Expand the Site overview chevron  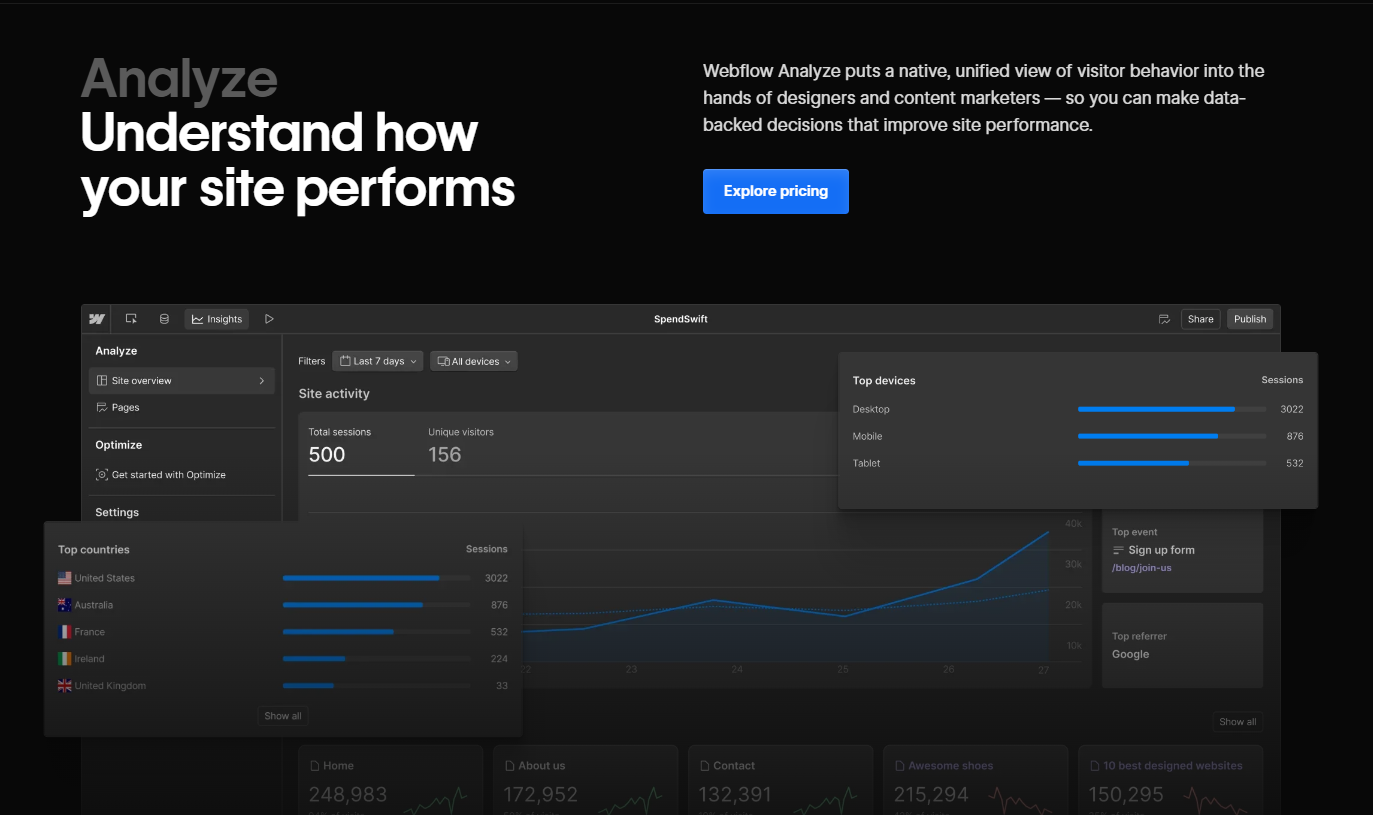click(262, 381)
